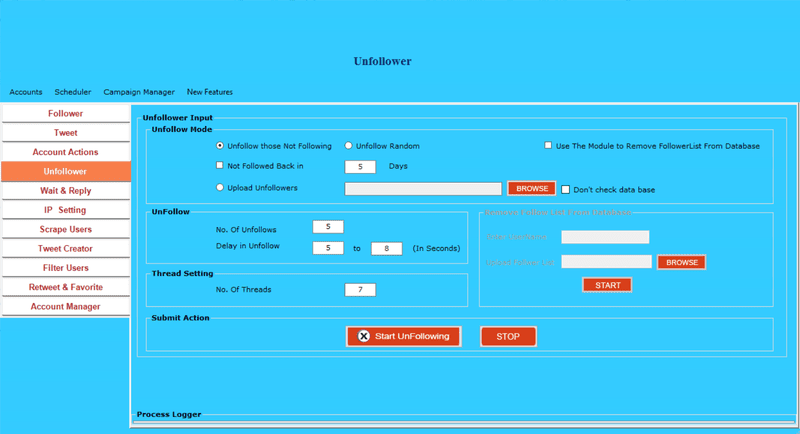Screen dimensions: 800x434
Task: Click the Start UnFollowing button
Action: (x=404, y=337)
